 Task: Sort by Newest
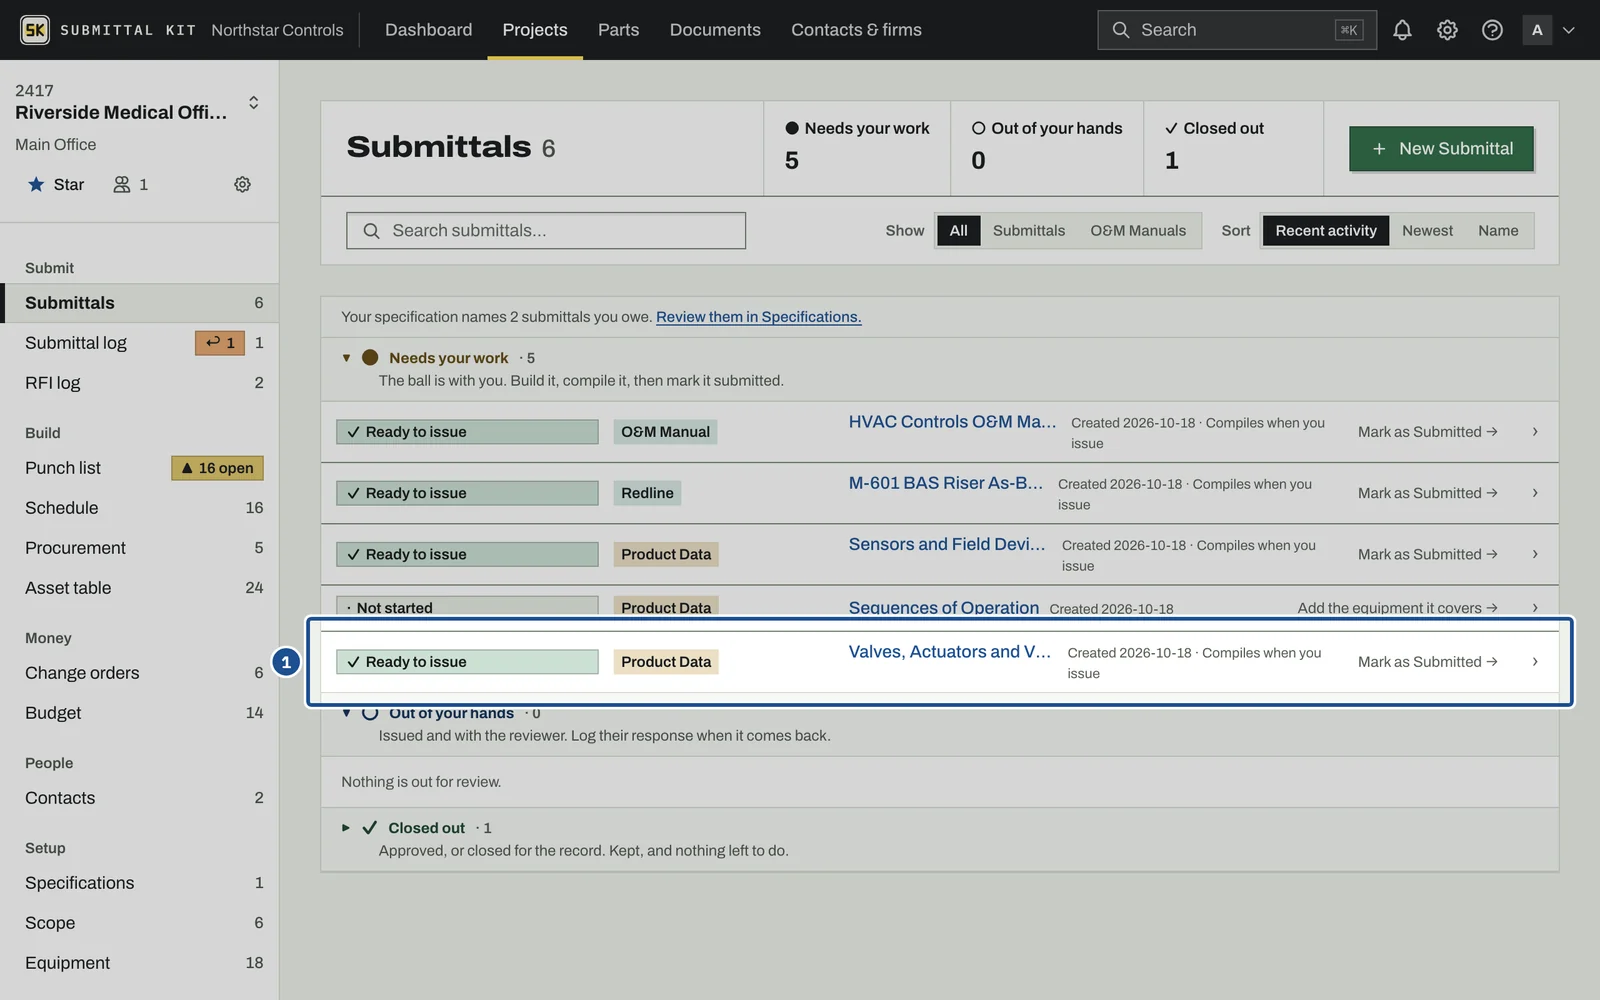tap(1427, 230)
